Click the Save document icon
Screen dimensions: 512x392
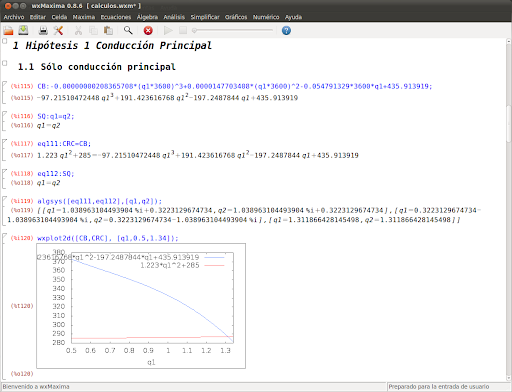click(23, 30)
